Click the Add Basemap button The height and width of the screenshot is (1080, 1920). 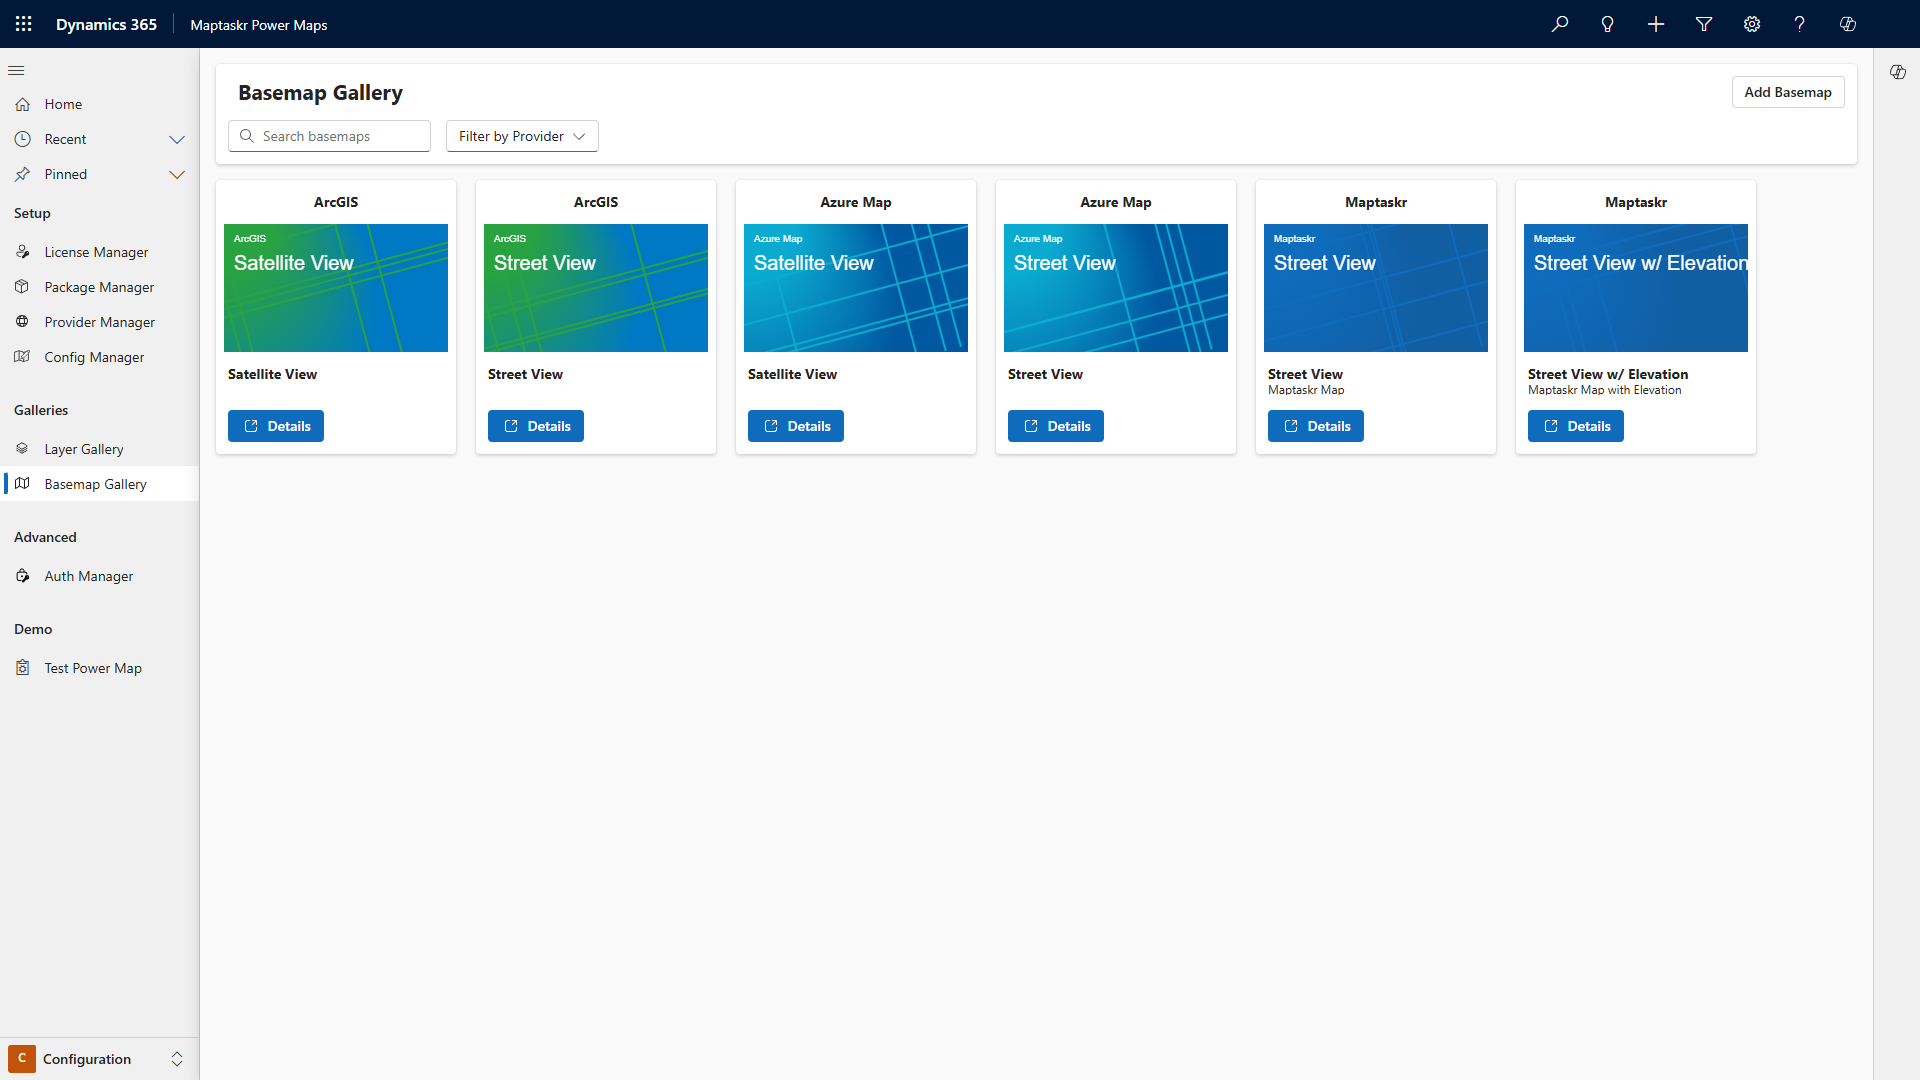point(1787,92)
